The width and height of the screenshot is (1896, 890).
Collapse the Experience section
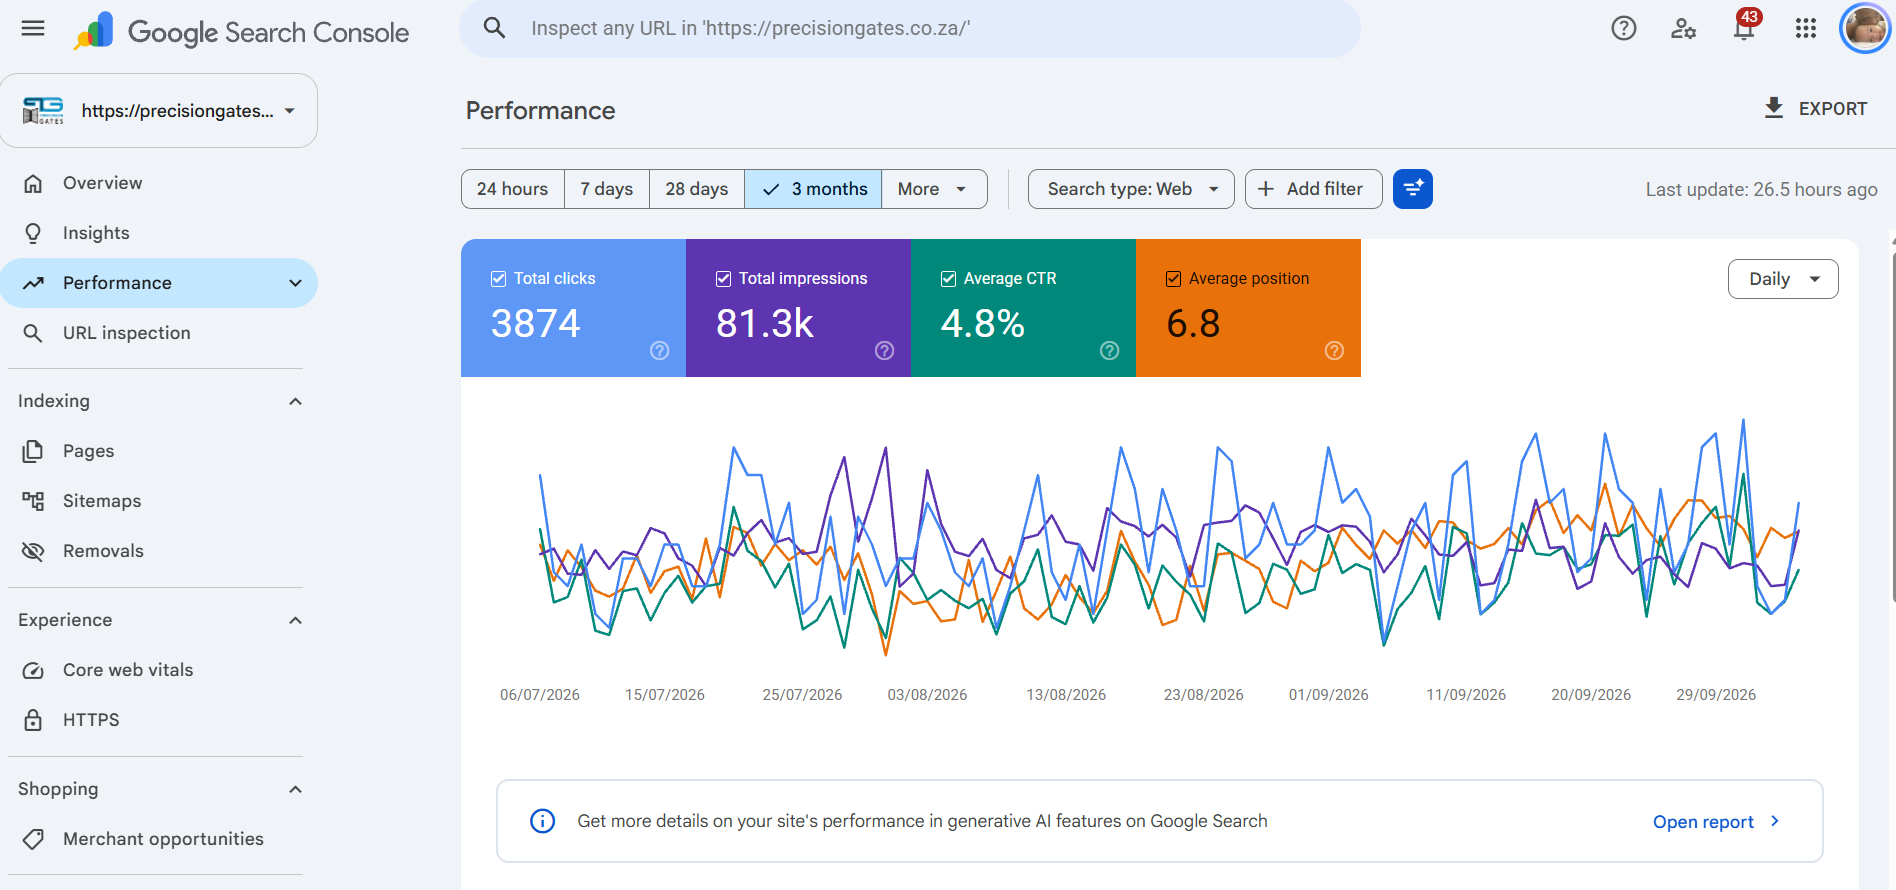pos(295,620)
